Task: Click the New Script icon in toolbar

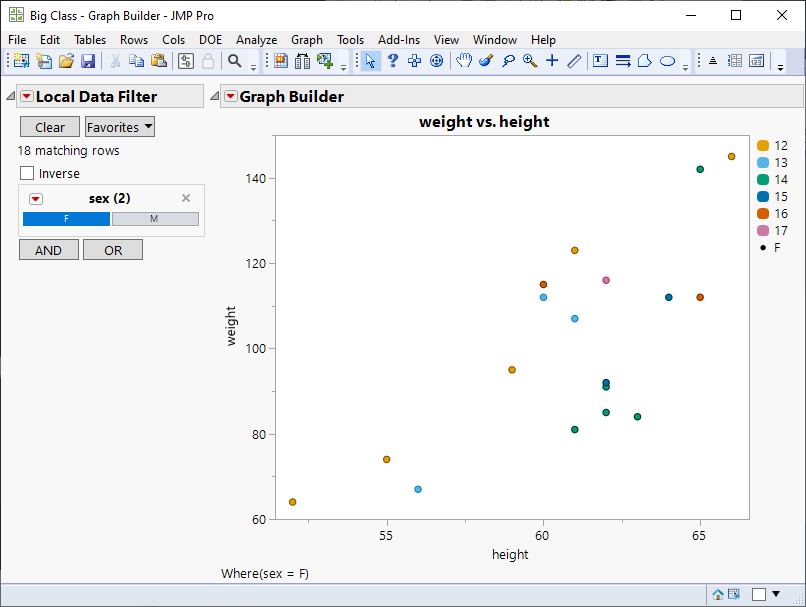Action: (44, 61)
